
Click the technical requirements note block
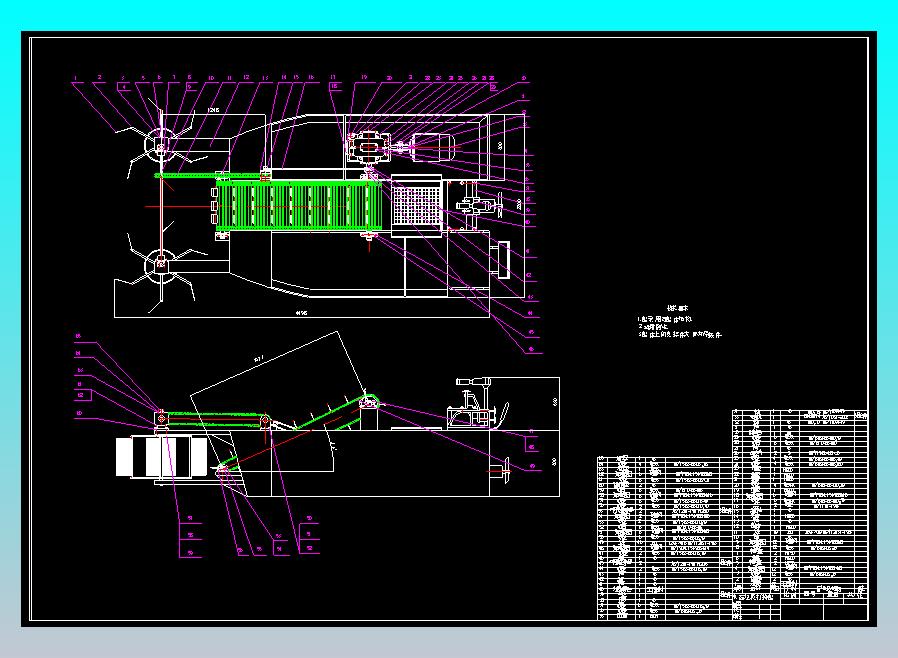pyautogui.click(x=679, y=322)
